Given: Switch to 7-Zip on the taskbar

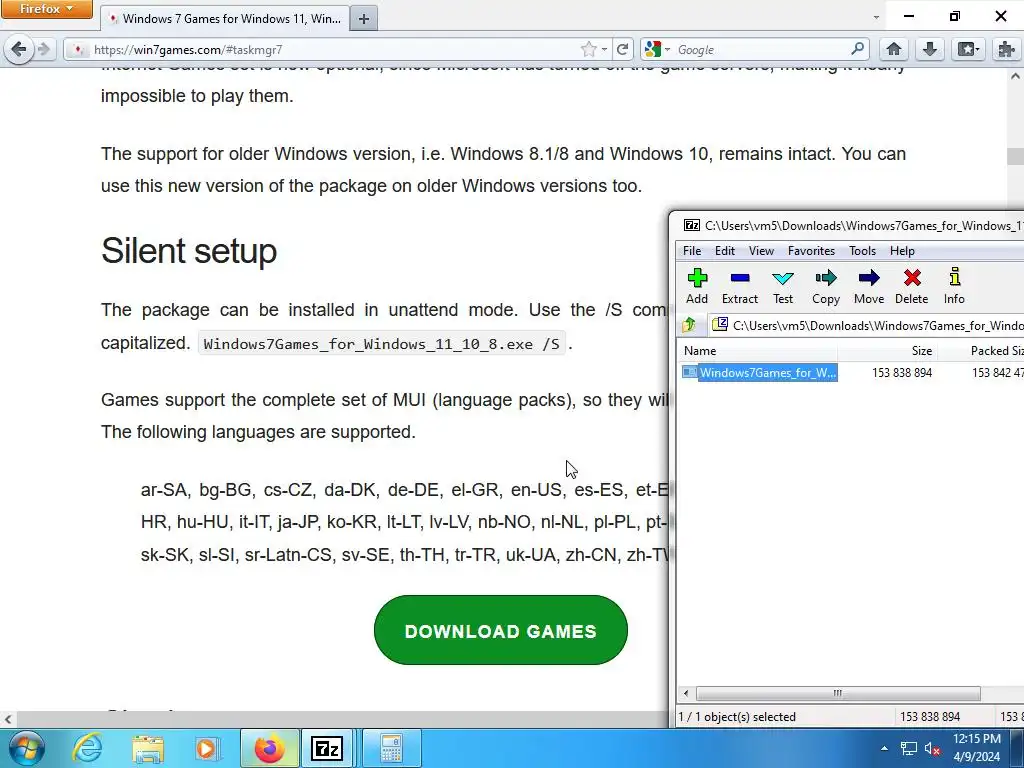Looking at the screenshot, I should pos(327,748).
